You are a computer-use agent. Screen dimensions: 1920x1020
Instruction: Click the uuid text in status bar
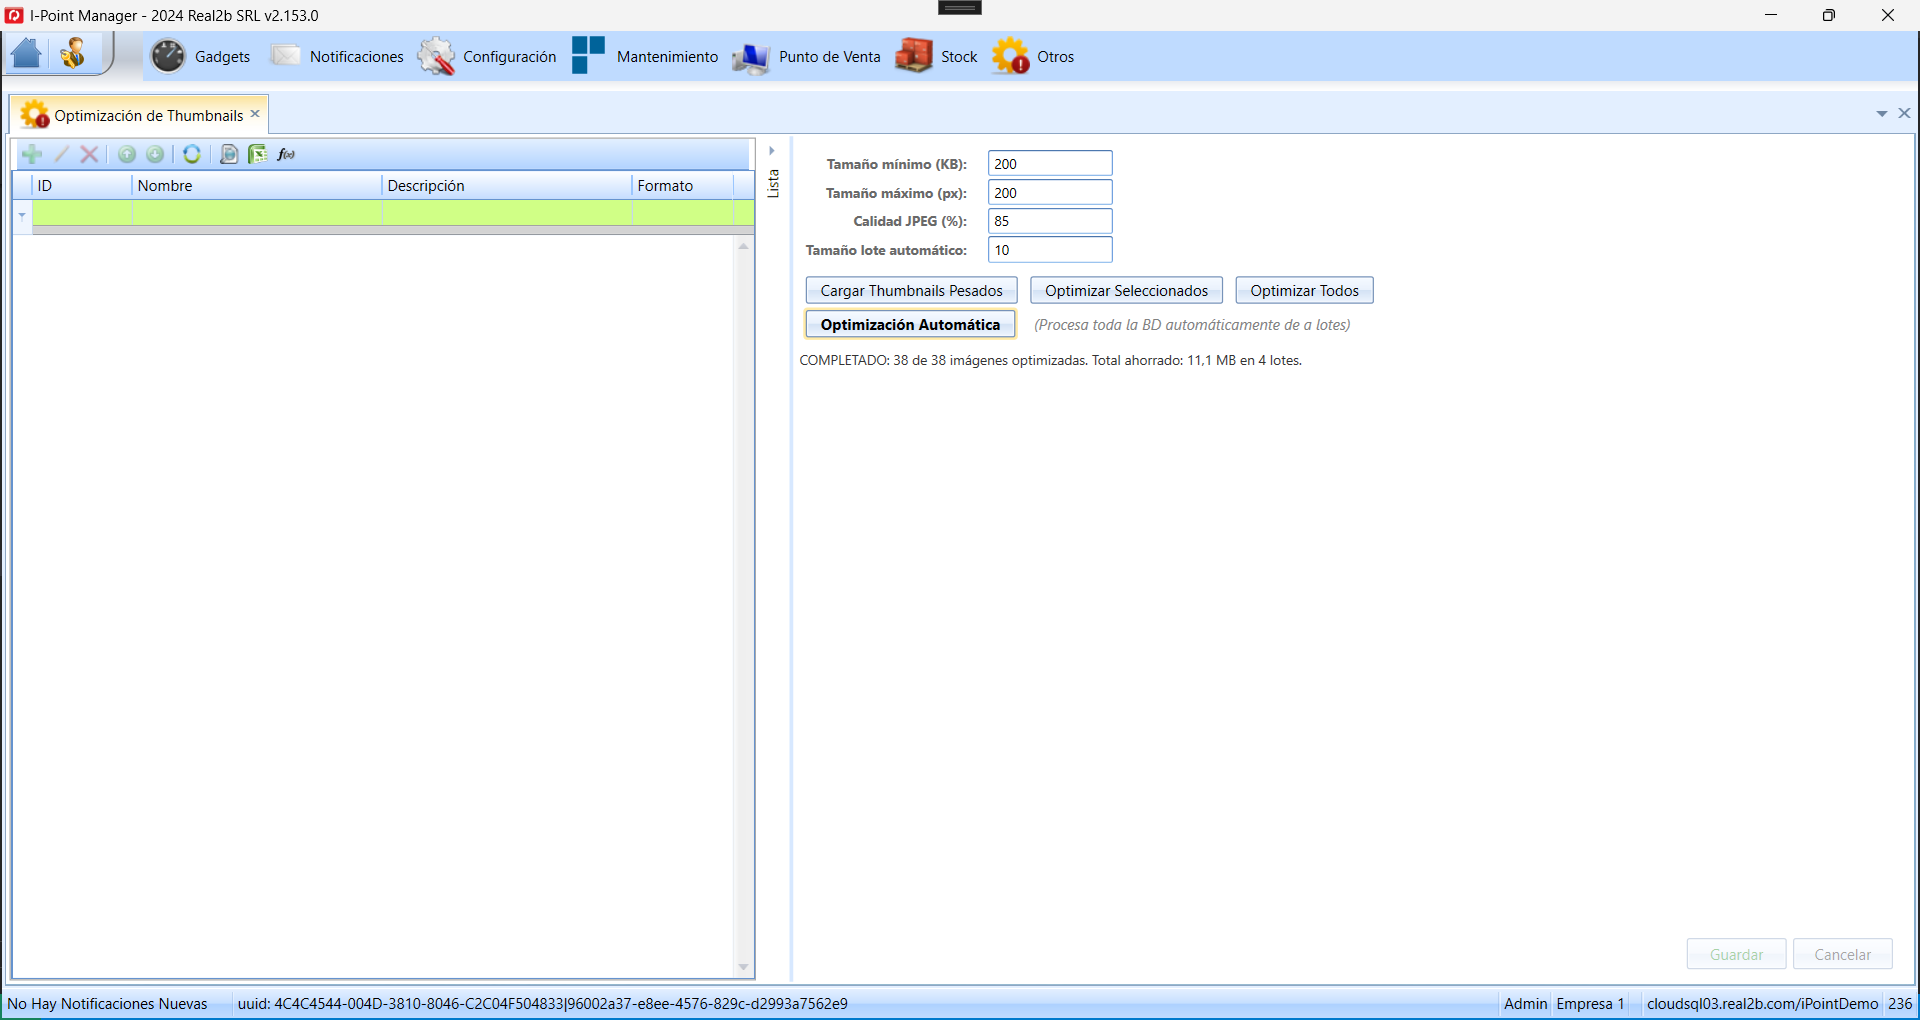pyautogui.click(x=542, y=1004)
